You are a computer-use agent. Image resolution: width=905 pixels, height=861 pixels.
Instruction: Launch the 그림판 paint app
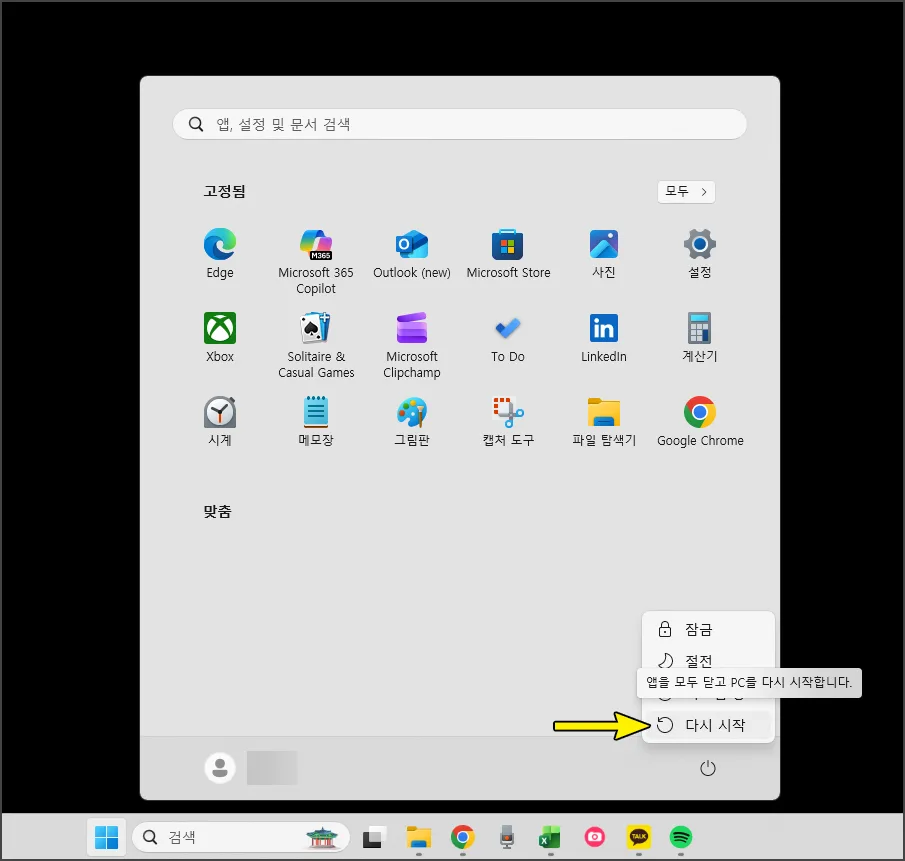(x=412, y=421)
